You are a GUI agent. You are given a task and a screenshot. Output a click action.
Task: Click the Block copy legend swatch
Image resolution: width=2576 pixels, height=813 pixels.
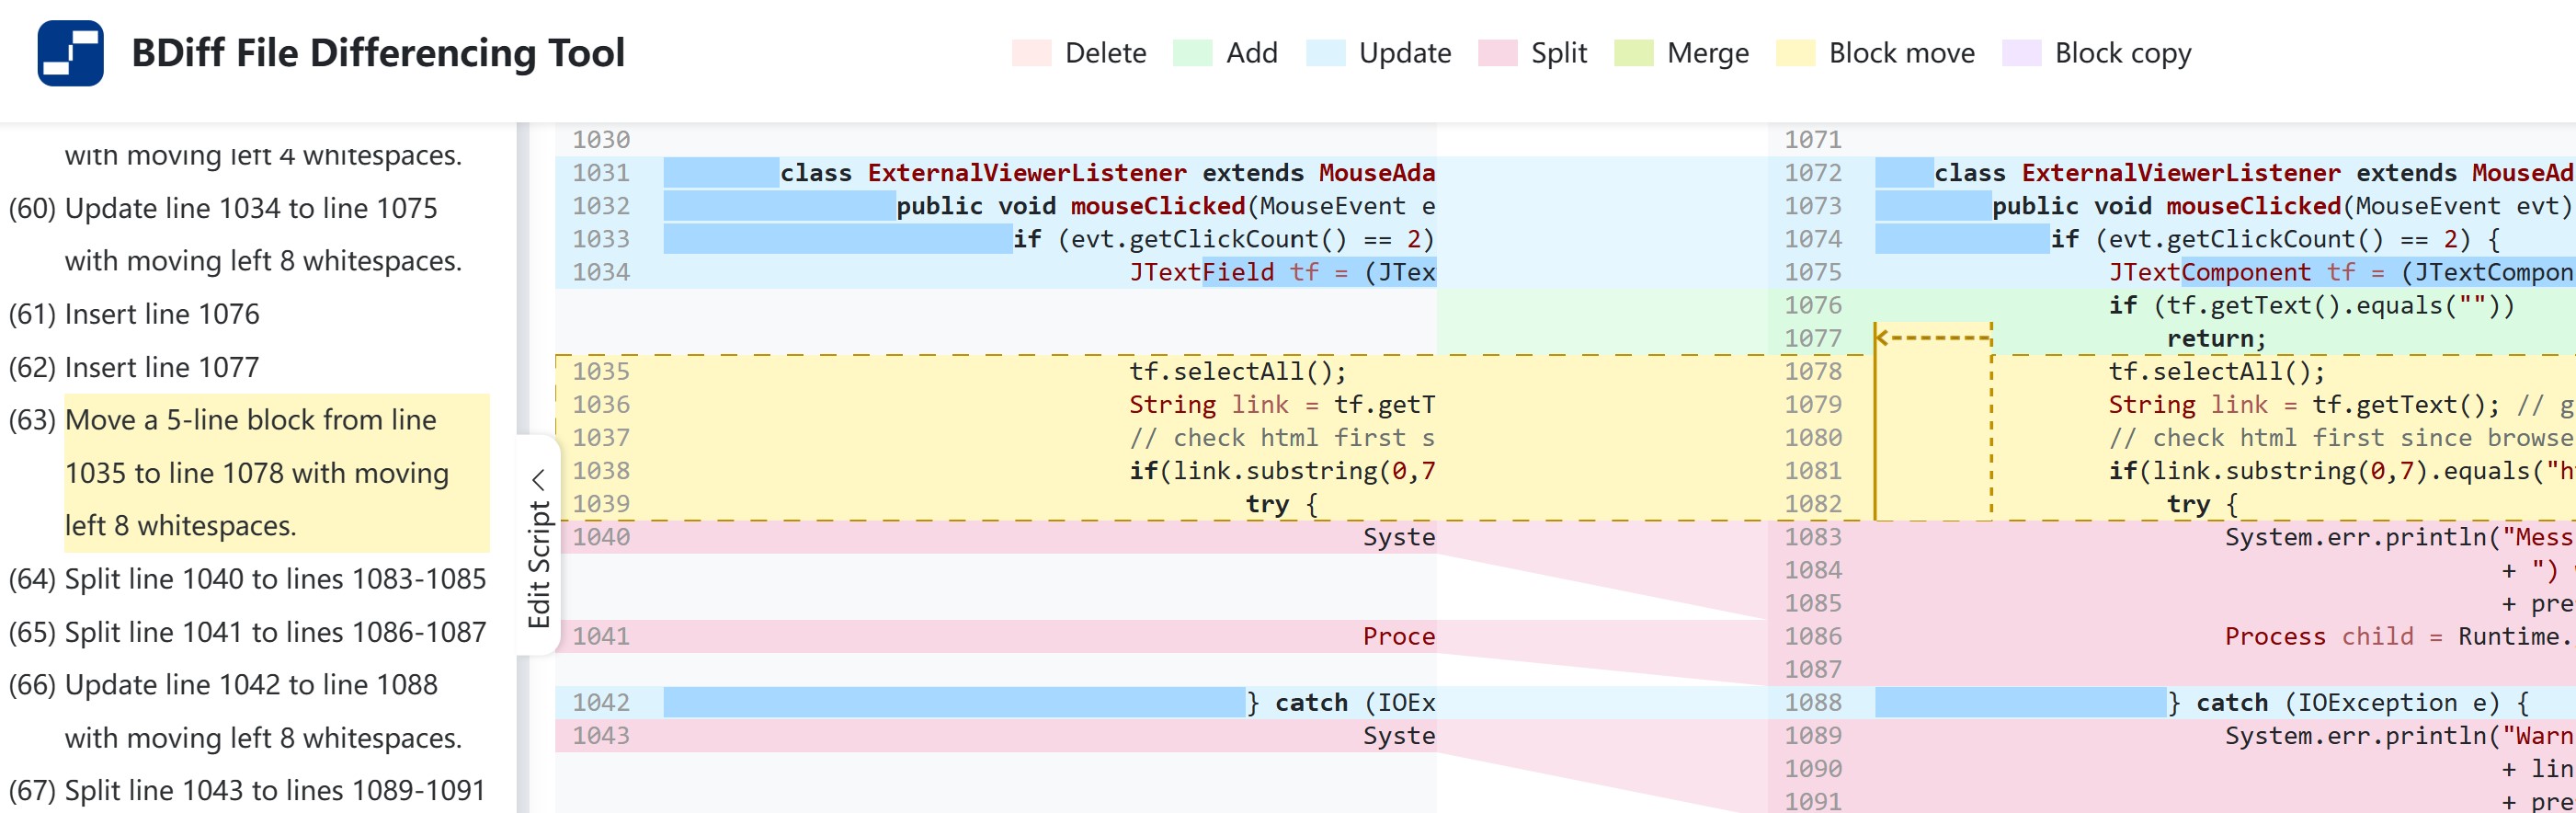click(x=2021, y=53)
